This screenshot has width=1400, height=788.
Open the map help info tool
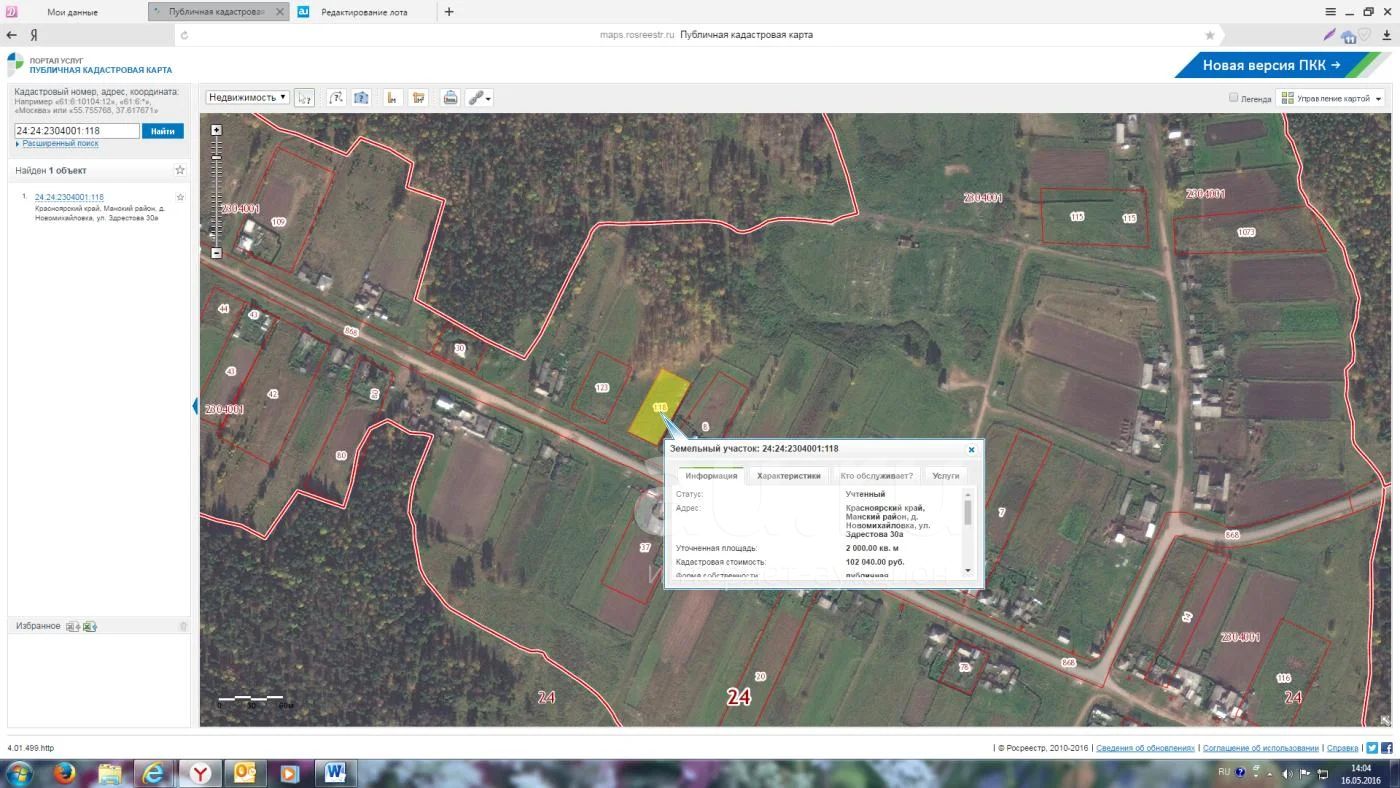tap(362, 98)
